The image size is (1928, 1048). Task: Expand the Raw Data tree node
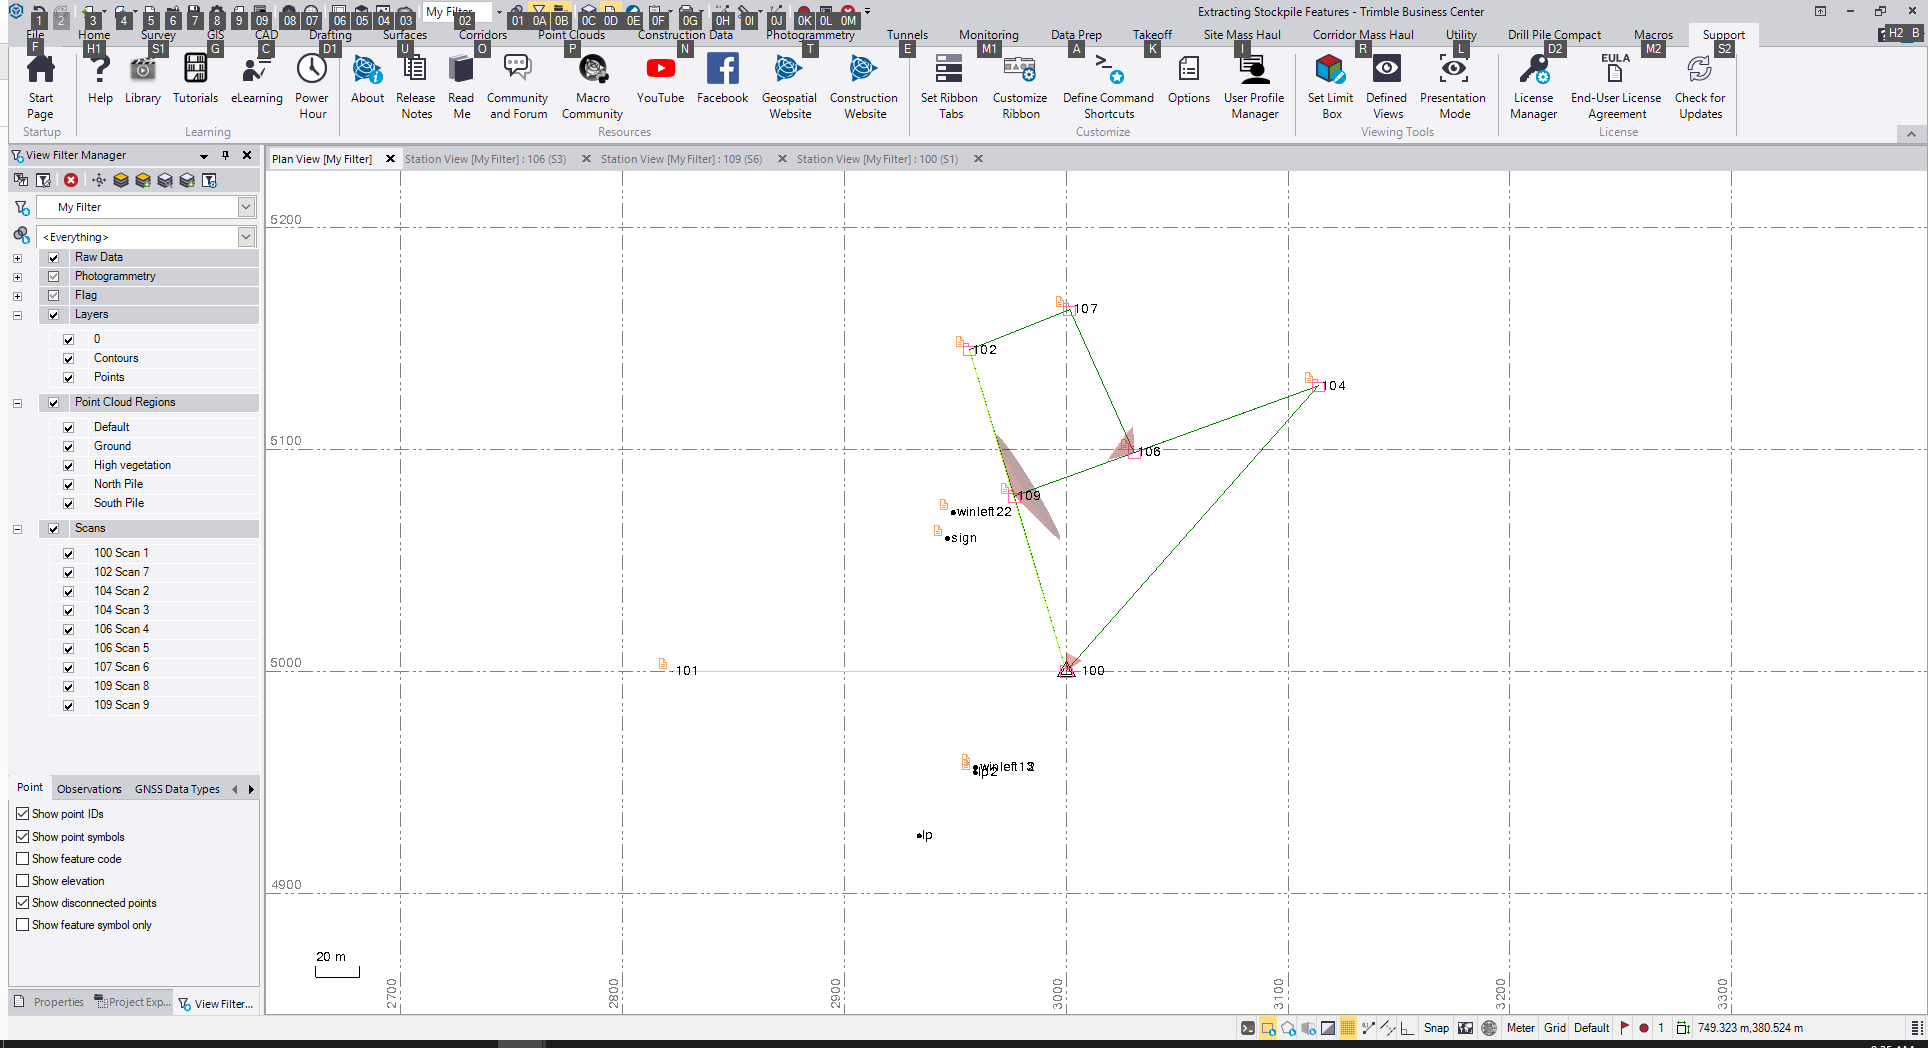(17, 258)
